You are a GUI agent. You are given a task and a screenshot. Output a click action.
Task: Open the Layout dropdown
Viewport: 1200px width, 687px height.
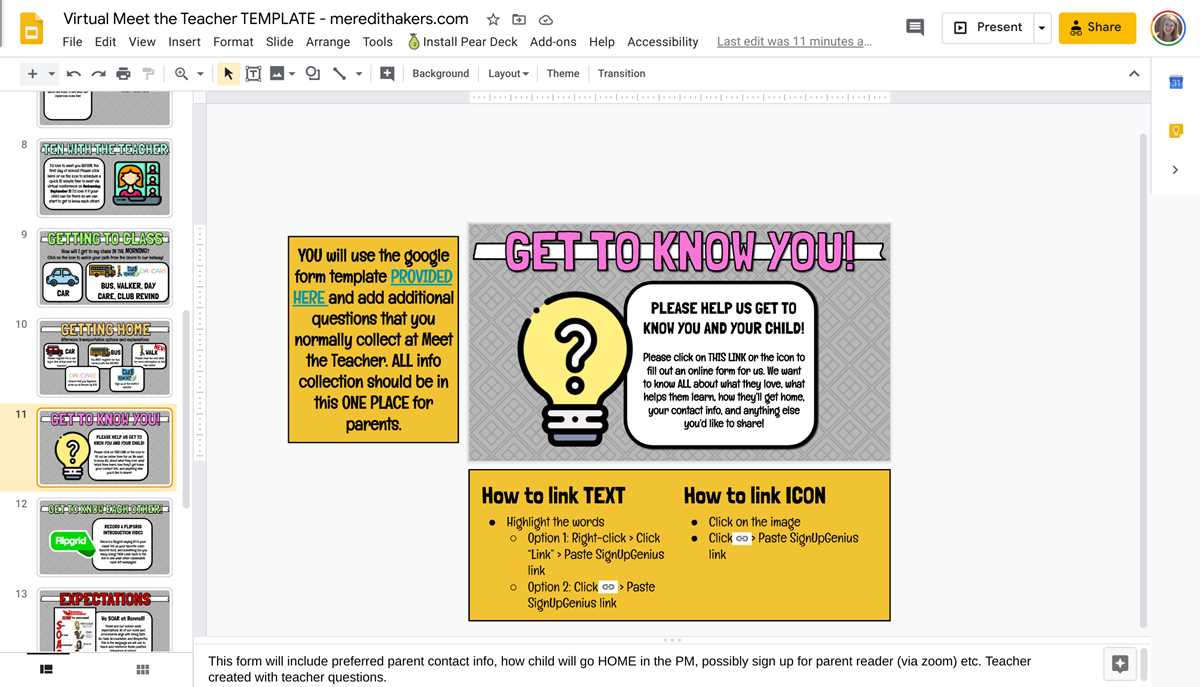(508, 73)
